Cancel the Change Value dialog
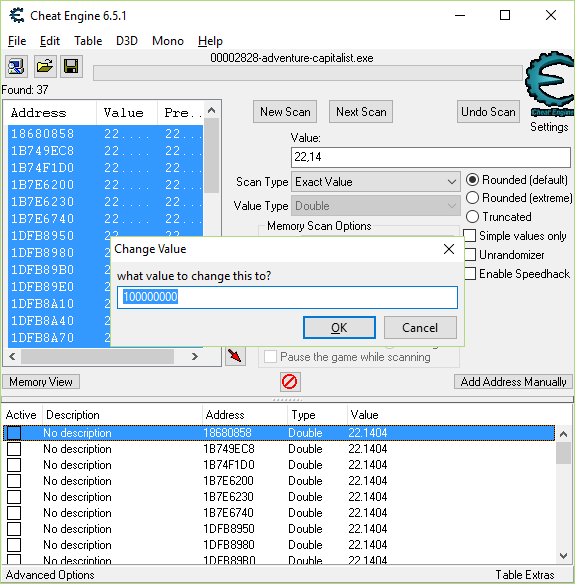This screenshot has width=575, height=584. (x=420, y=328)
